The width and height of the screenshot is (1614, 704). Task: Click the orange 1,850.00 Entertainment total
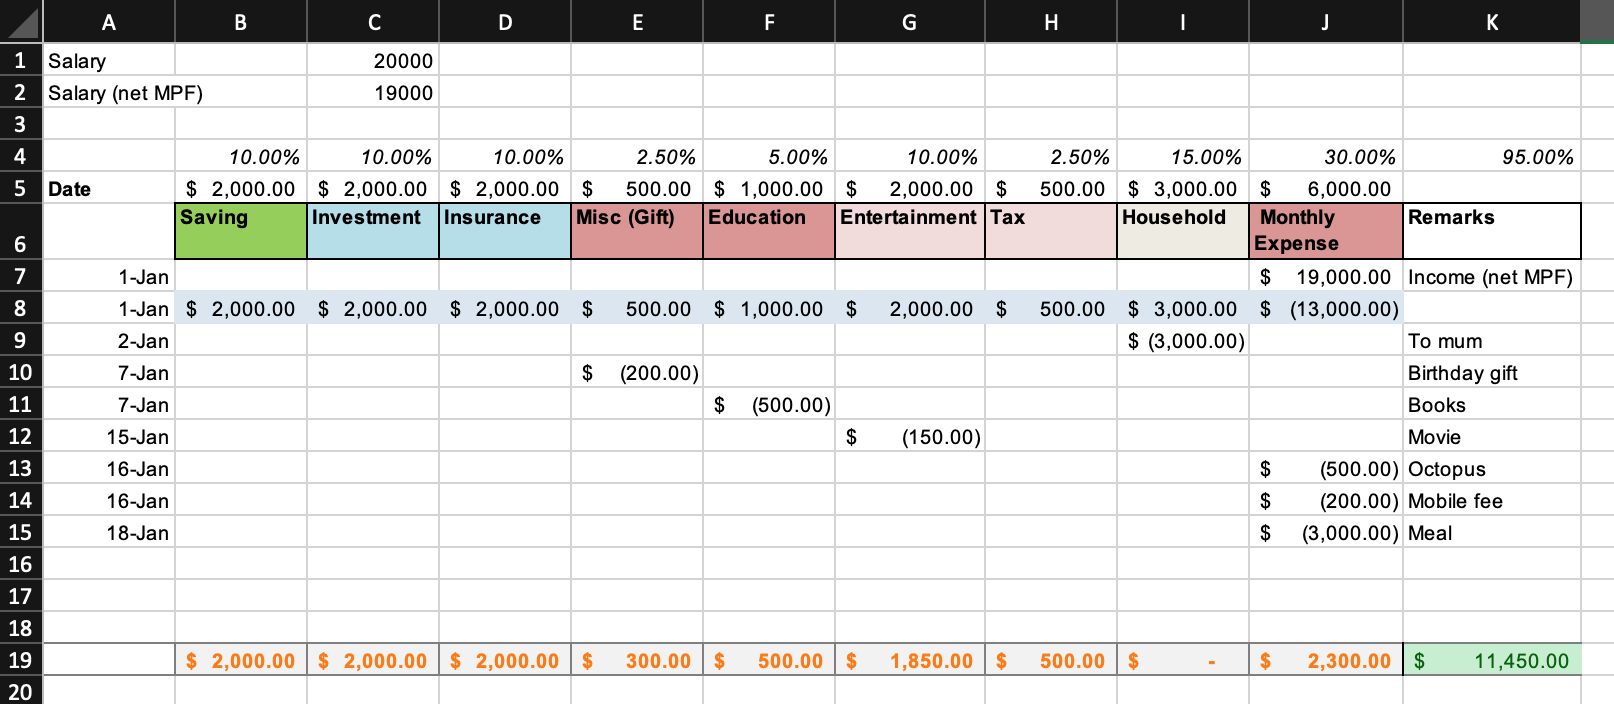909,660
